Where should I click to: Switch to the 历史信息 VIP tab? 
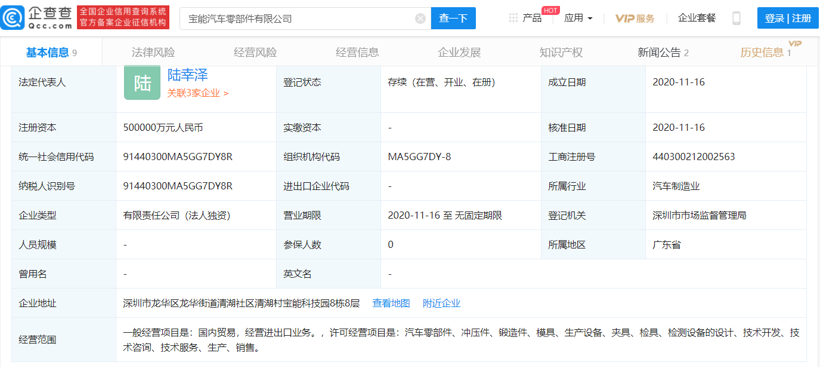point(767,51)
